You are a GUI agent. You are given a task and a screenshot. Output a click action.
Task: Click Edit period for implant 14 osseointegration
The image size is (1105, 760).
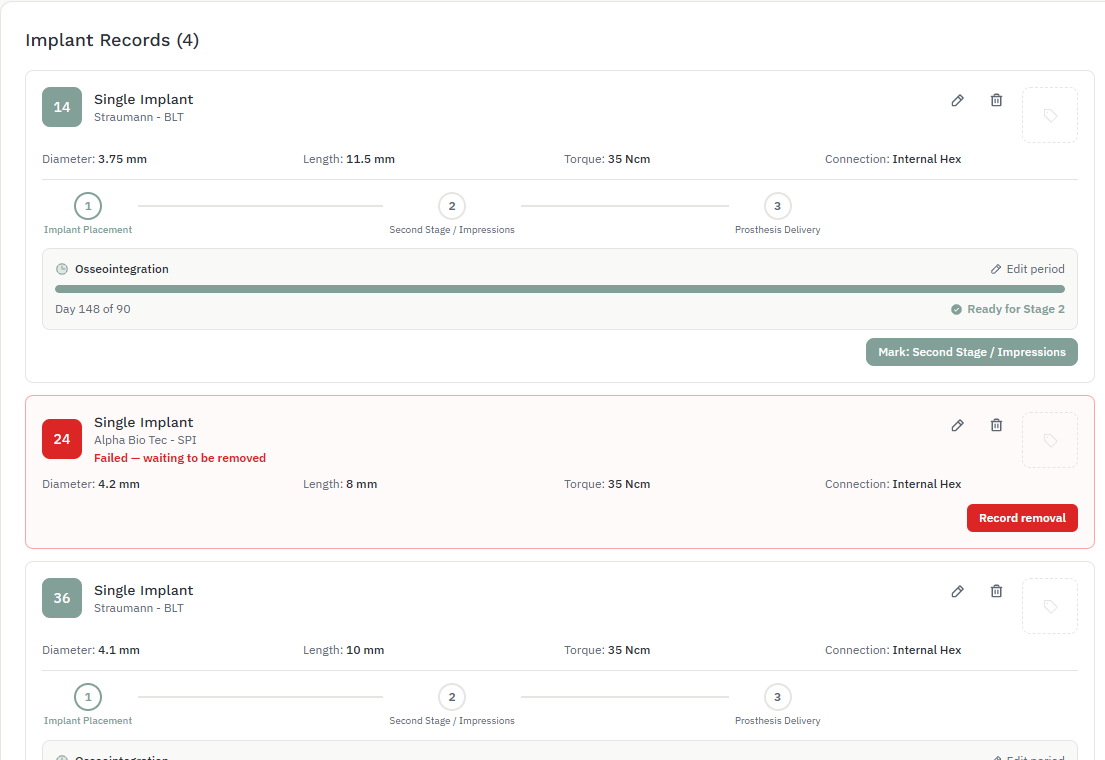click(1027, 269)
